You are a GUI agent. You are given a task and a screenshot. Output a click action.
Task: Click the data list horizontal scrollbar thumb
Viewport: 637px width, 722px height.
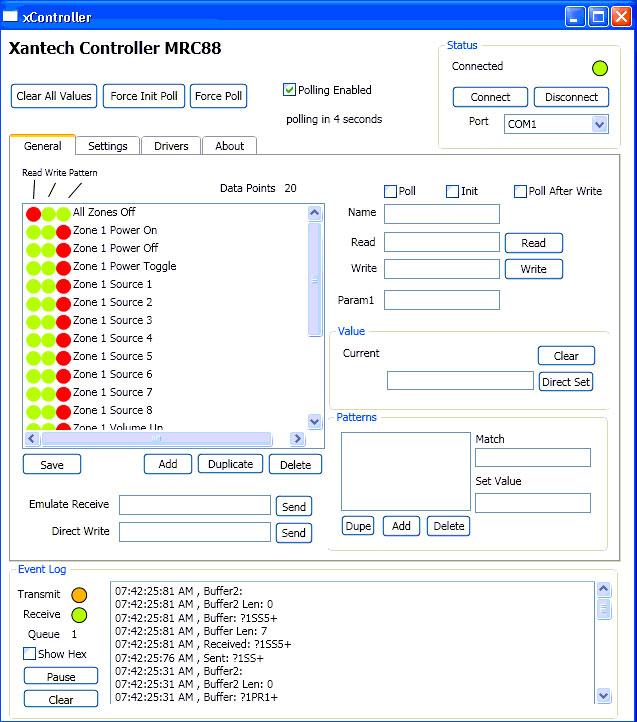click(x=156, y=438)
